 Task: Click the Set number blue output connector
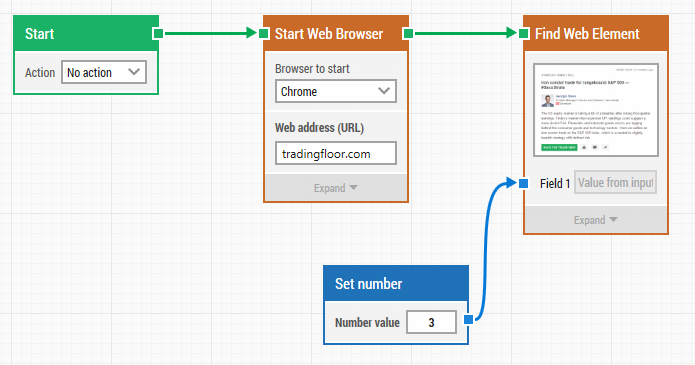pyautogui.click(x=469, y=319)
